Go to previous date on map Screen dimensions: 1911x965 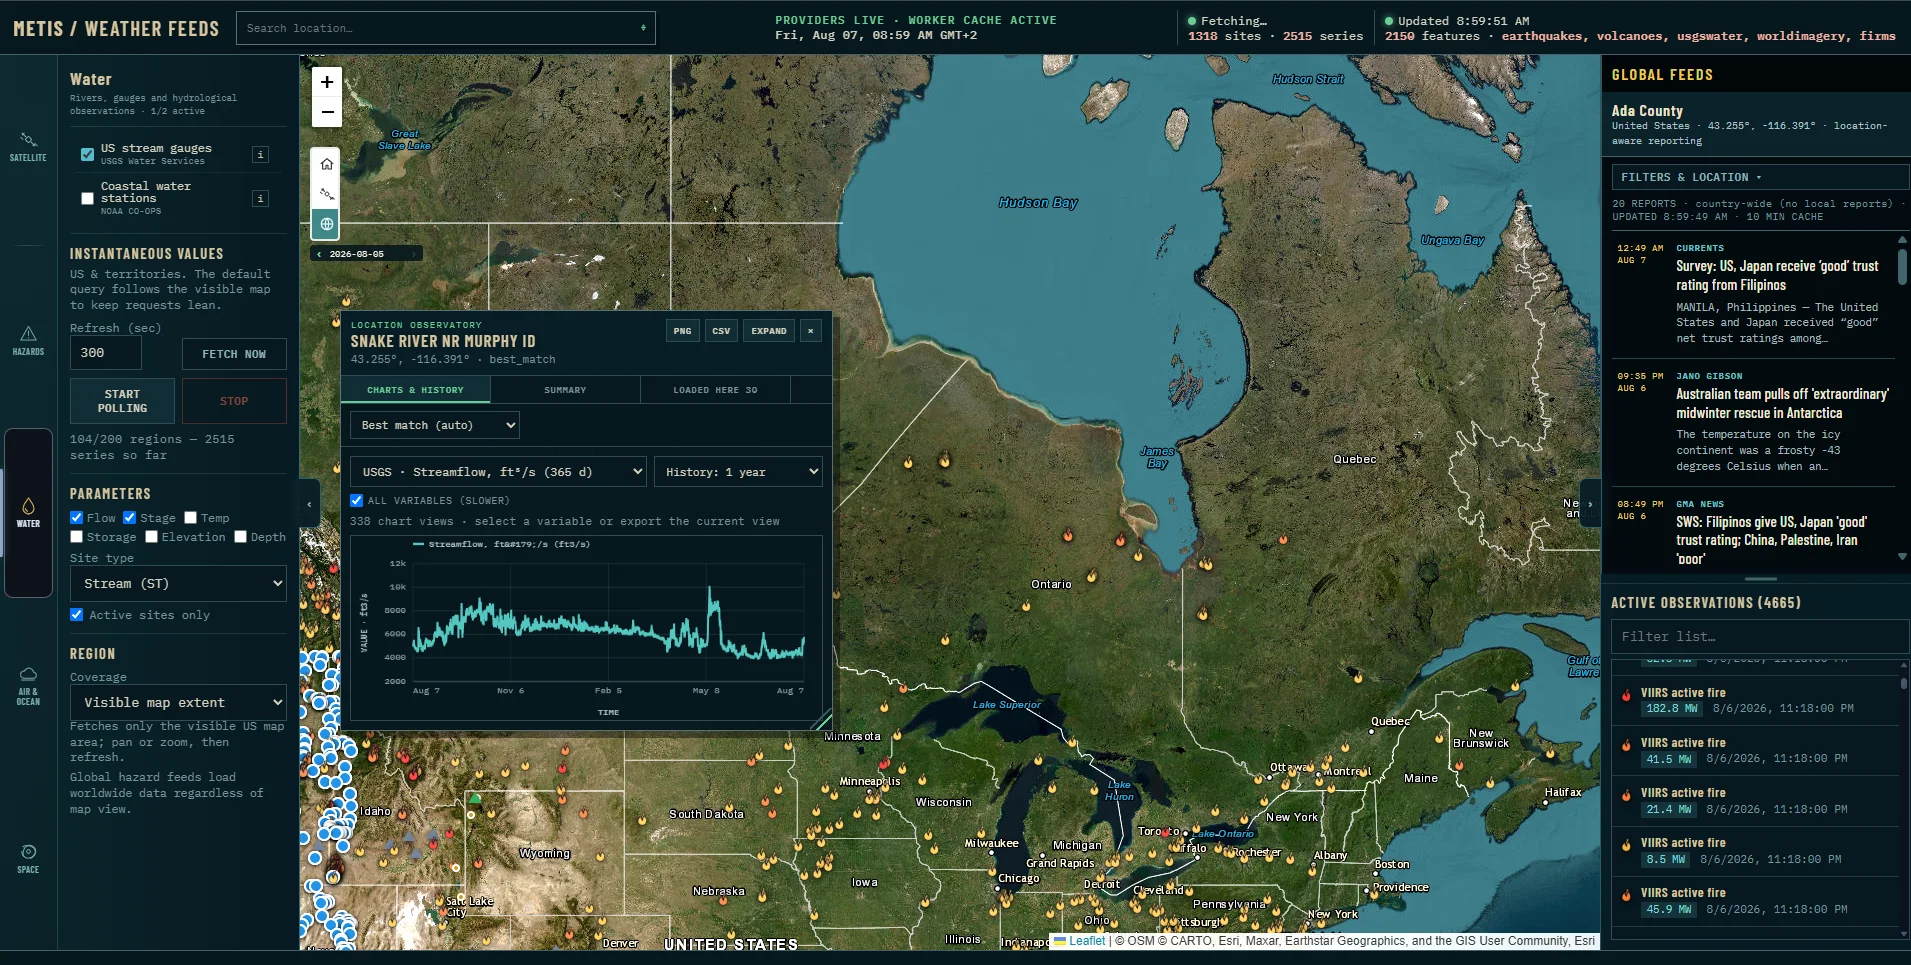[x=319, y=254]
